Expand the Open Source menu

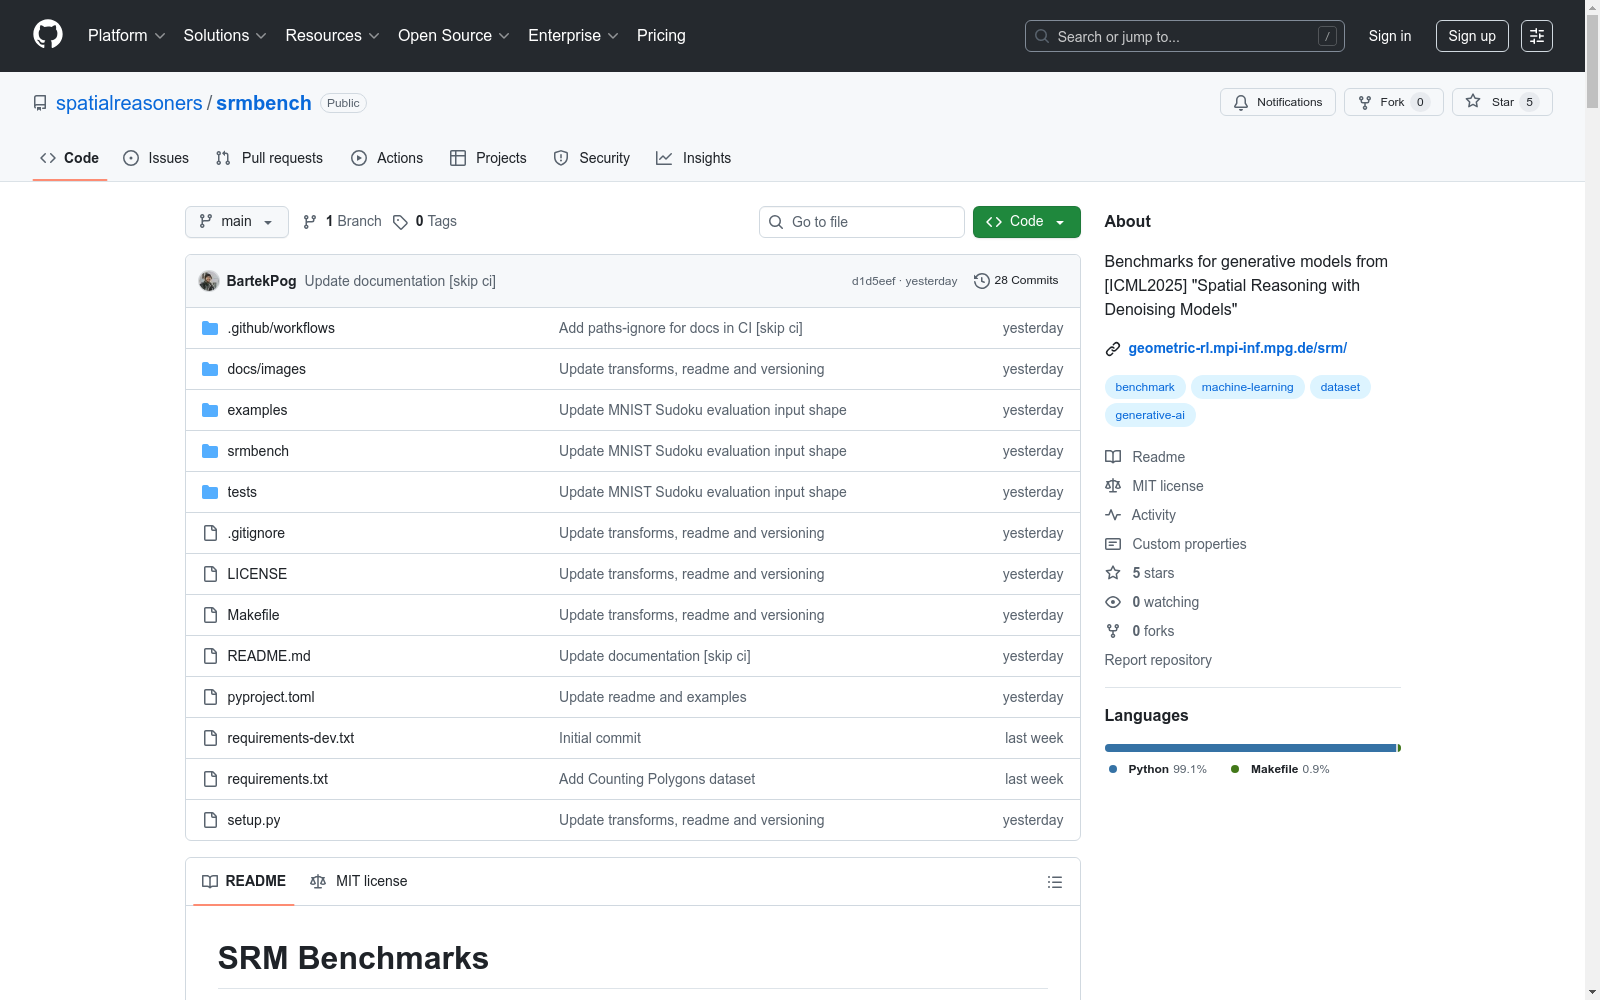tap(454, 35)
